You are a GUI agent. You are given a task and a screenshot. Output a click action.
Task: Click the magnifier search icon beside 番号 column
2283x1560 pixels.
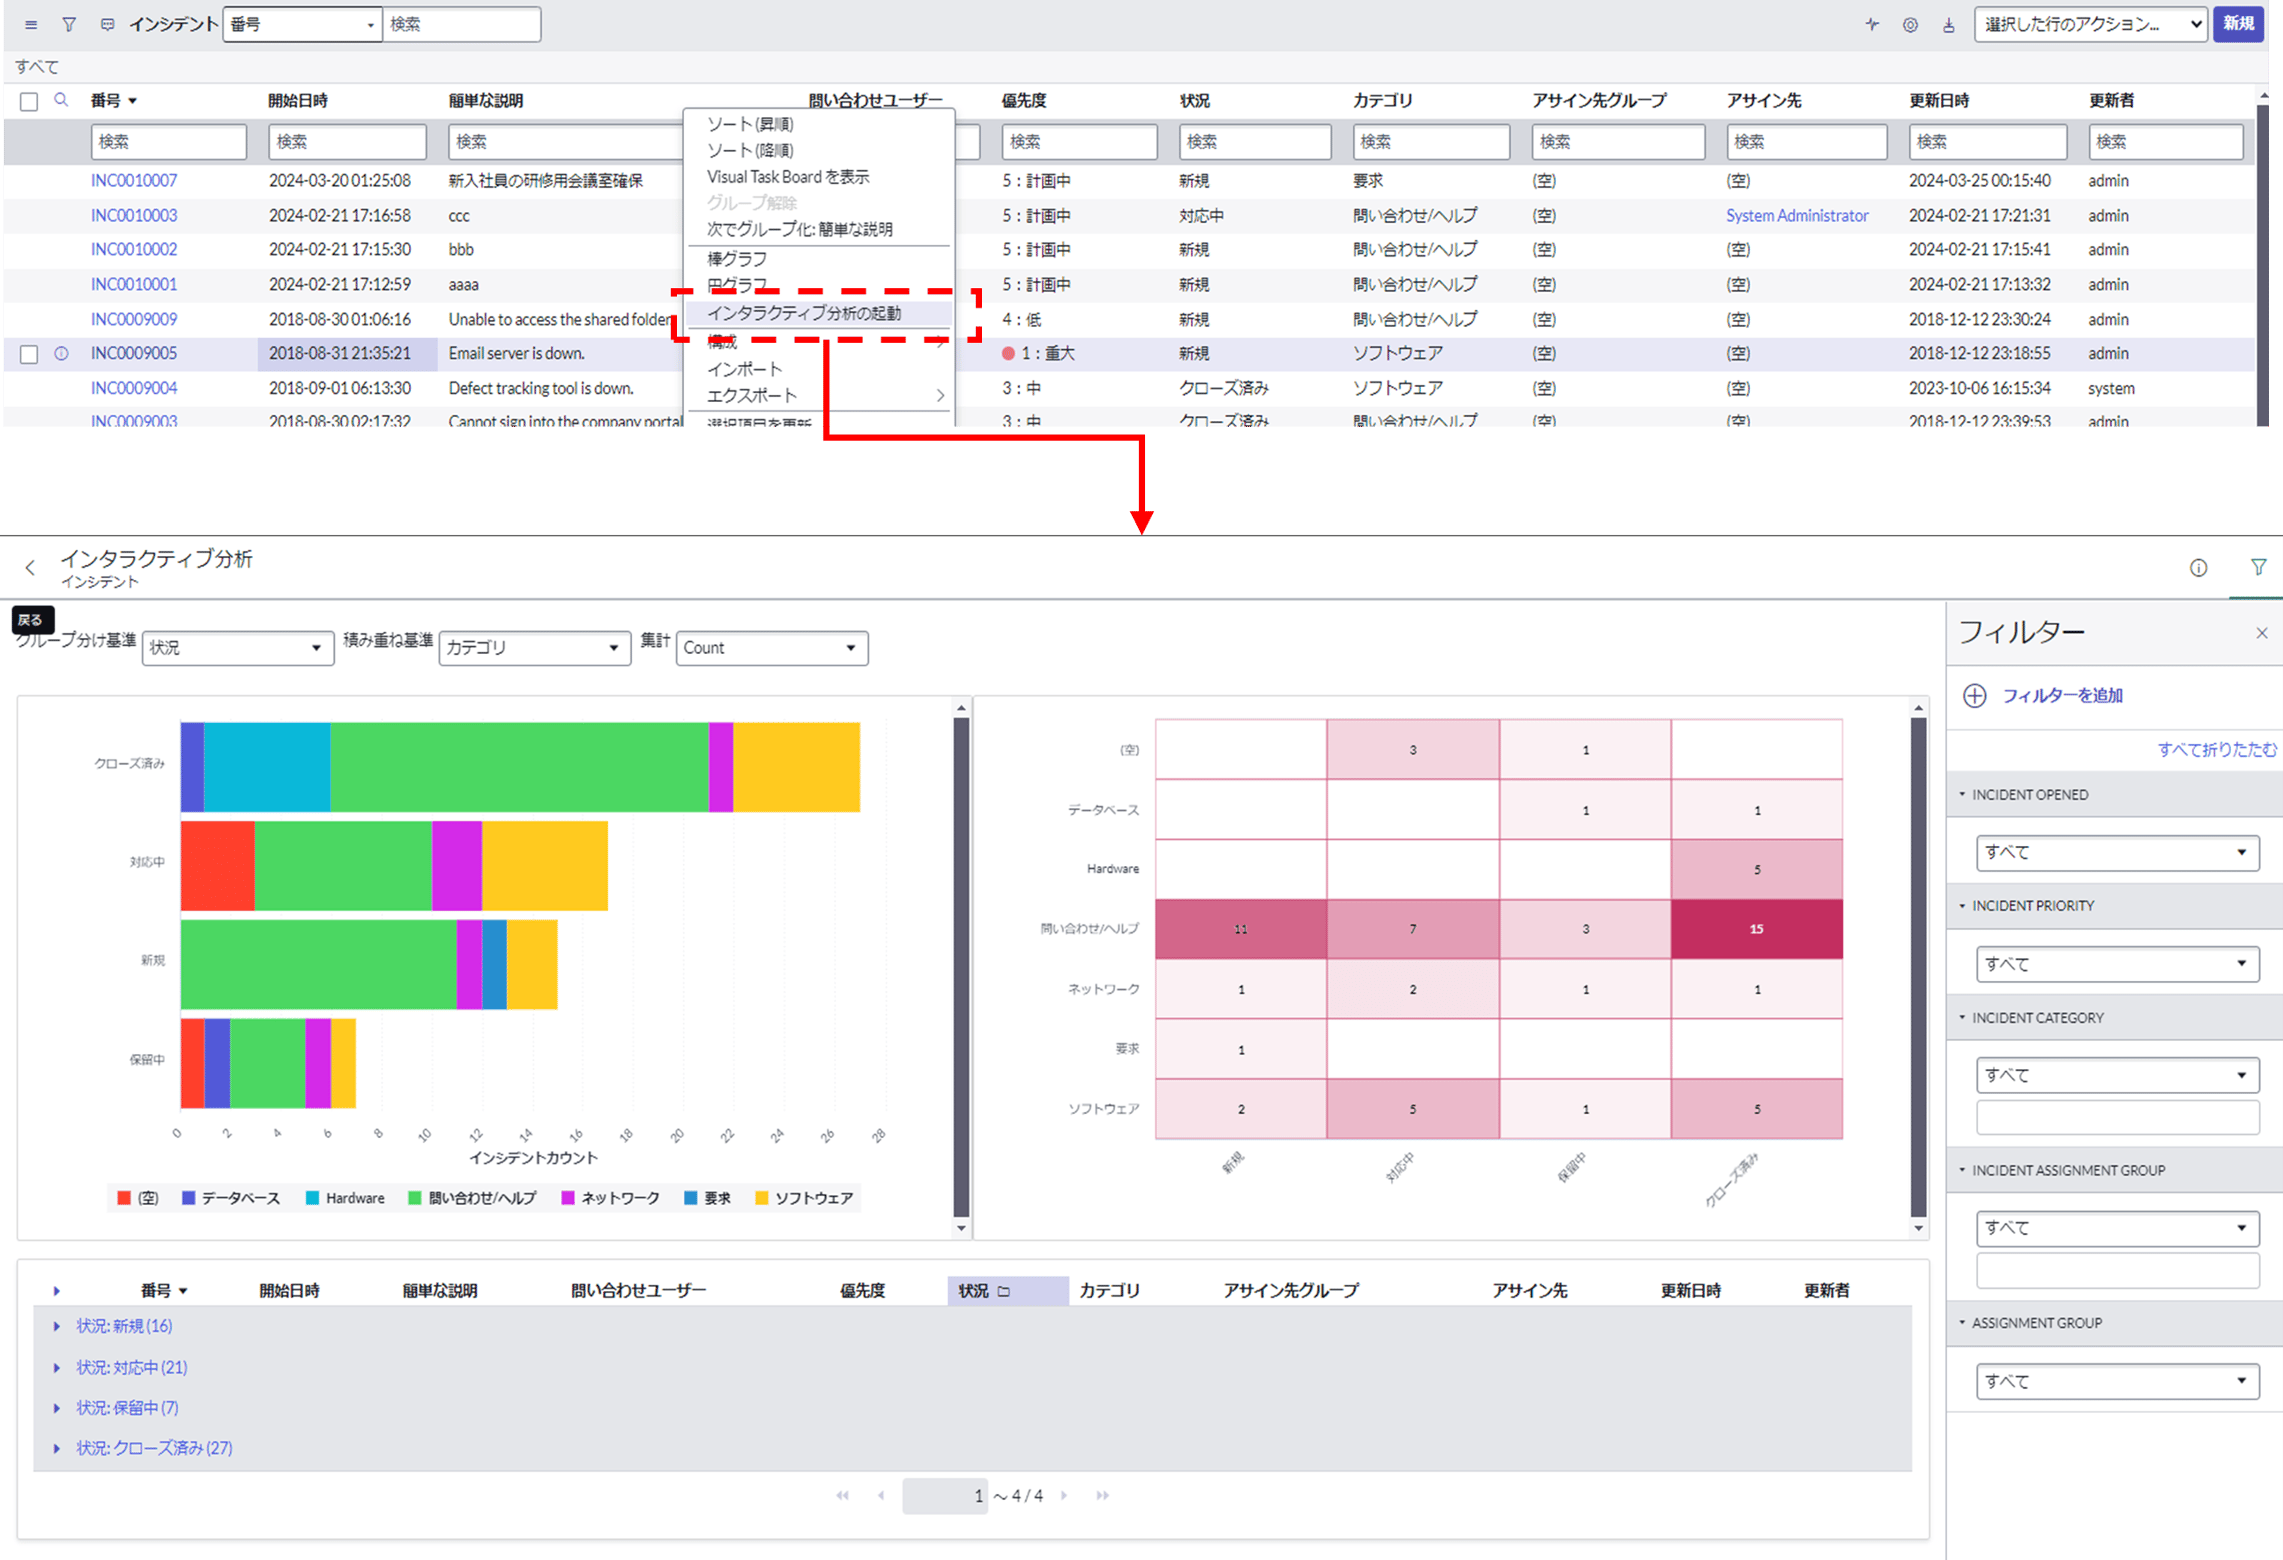61,100
